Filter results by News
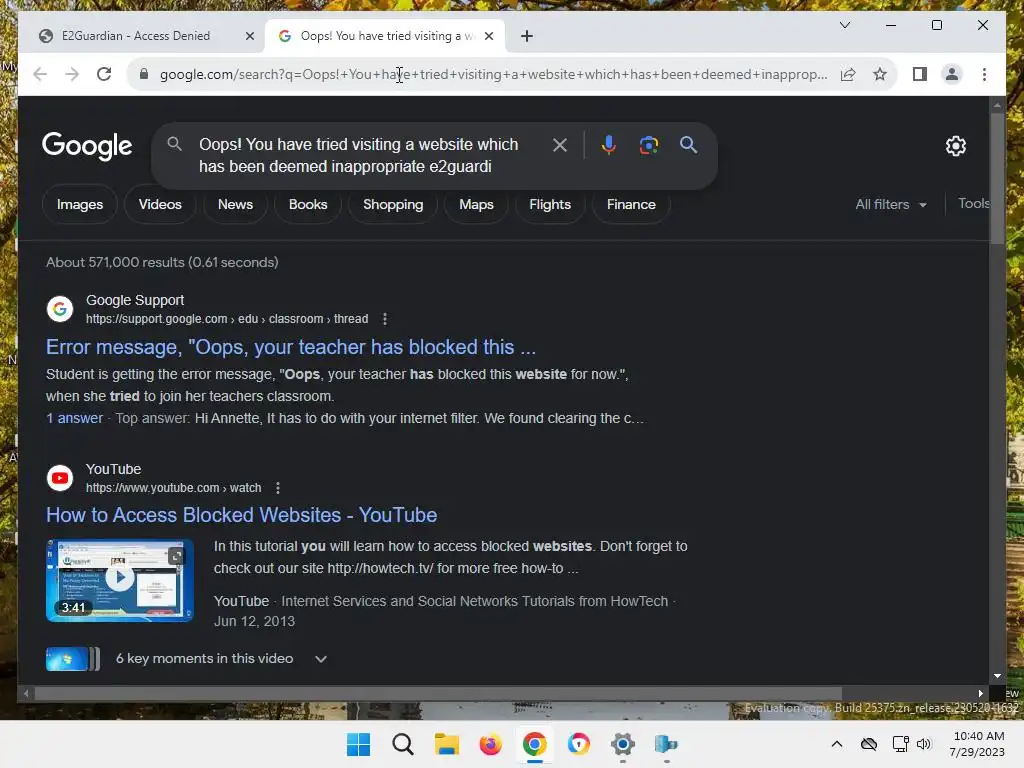Image resolution: width=1024 pixels, height=768 pixels. [235, 204]
